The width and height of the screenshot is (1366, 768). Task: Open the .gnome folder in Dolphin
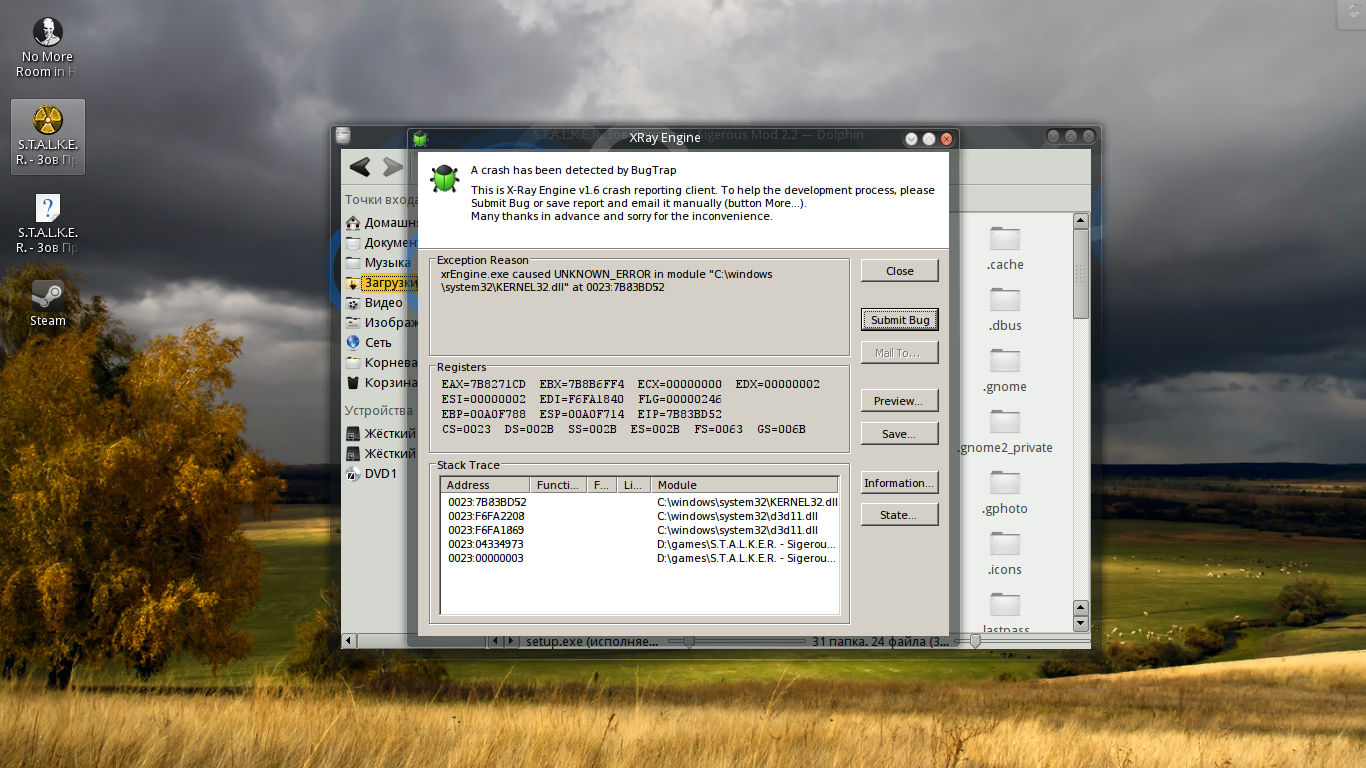[x=1005, y=370]
